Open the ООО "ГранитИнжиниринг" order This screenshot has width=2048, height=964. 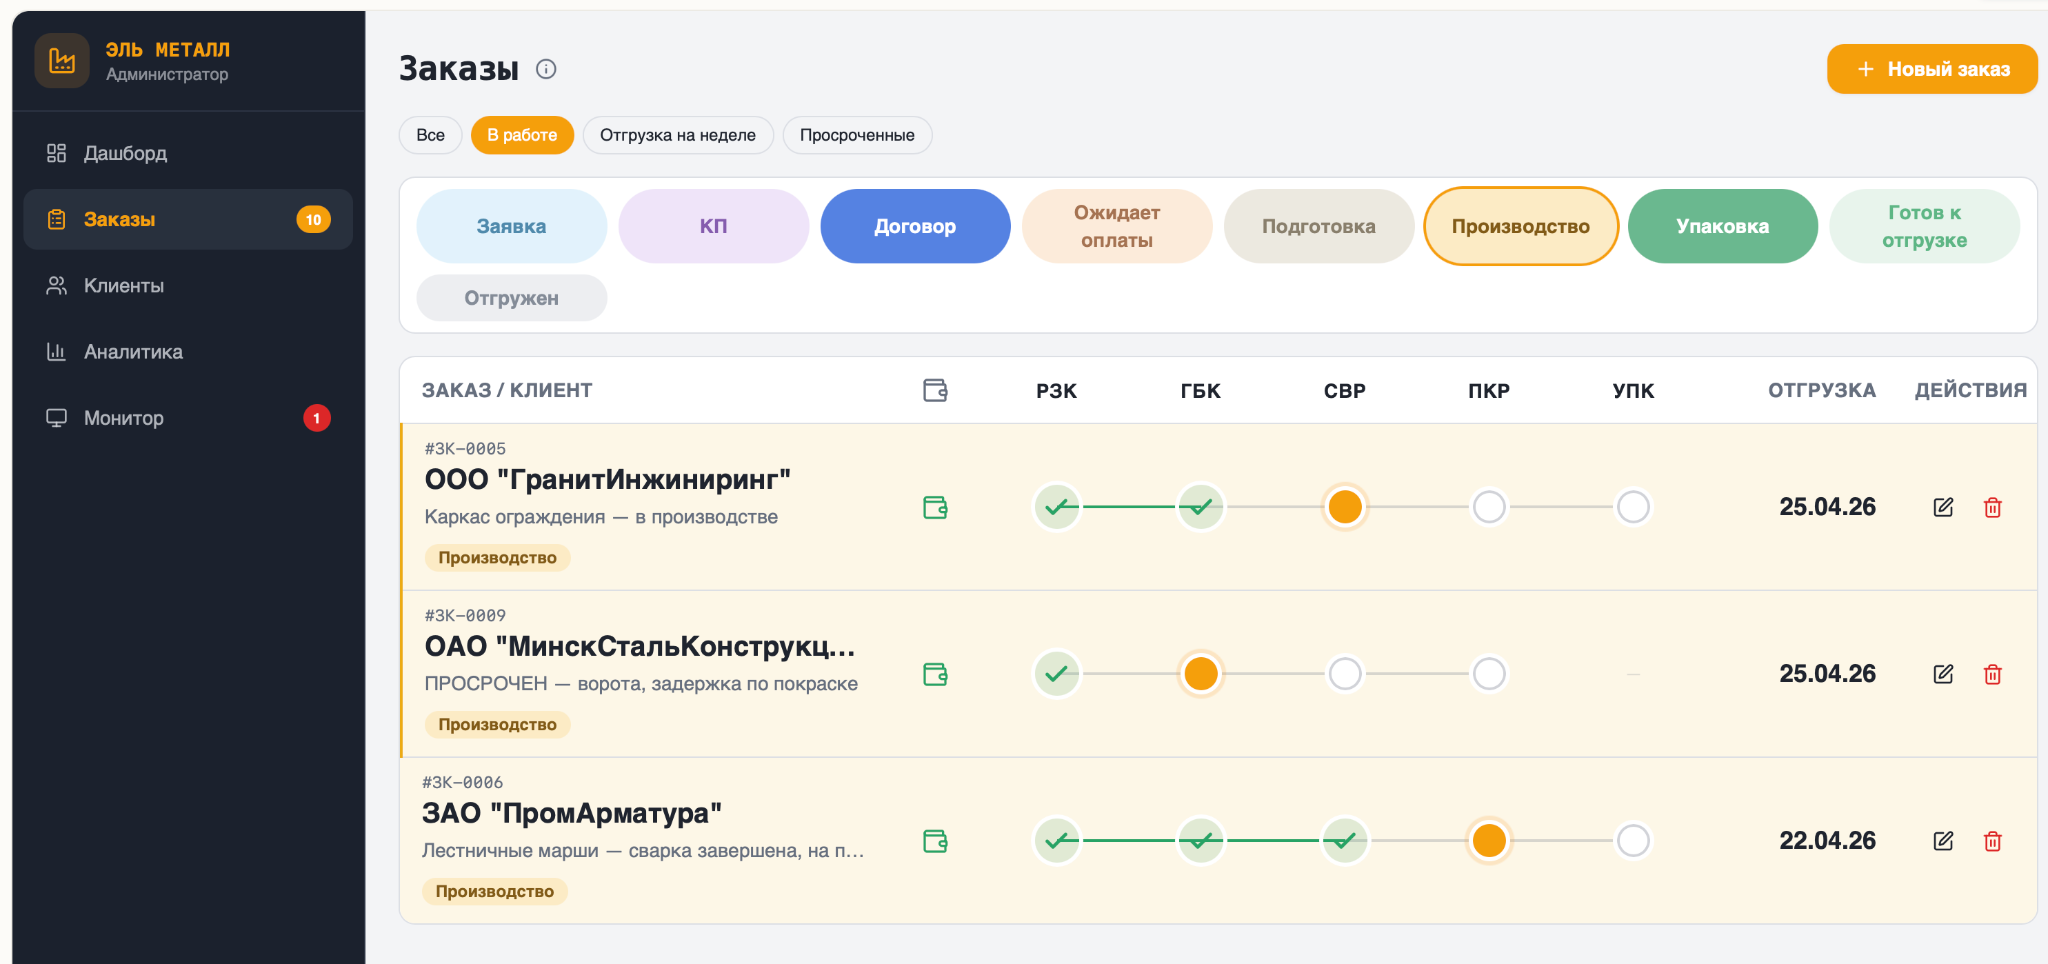tap(608, 480)
